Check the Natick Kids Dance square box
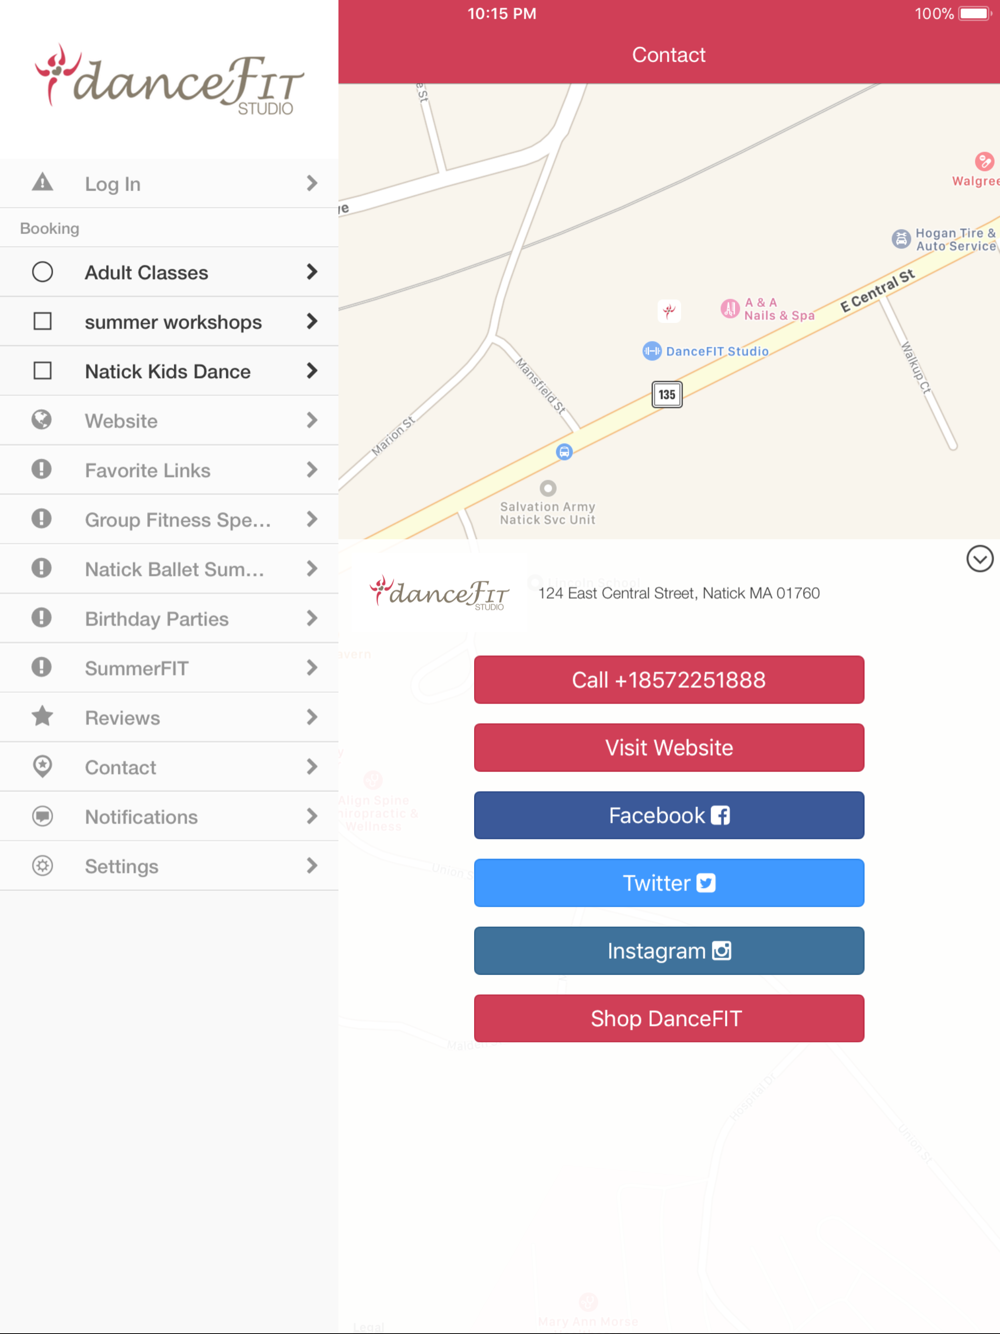 [42, 371]
